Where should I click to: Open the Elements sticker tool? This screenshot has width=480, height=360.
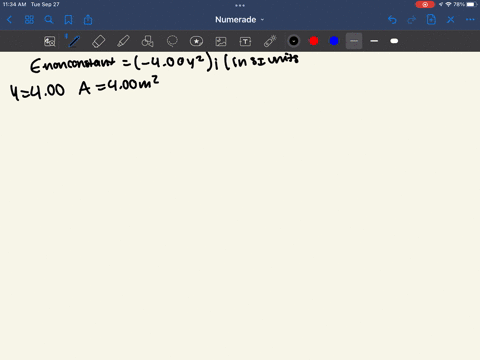click(x=196, y=41)
